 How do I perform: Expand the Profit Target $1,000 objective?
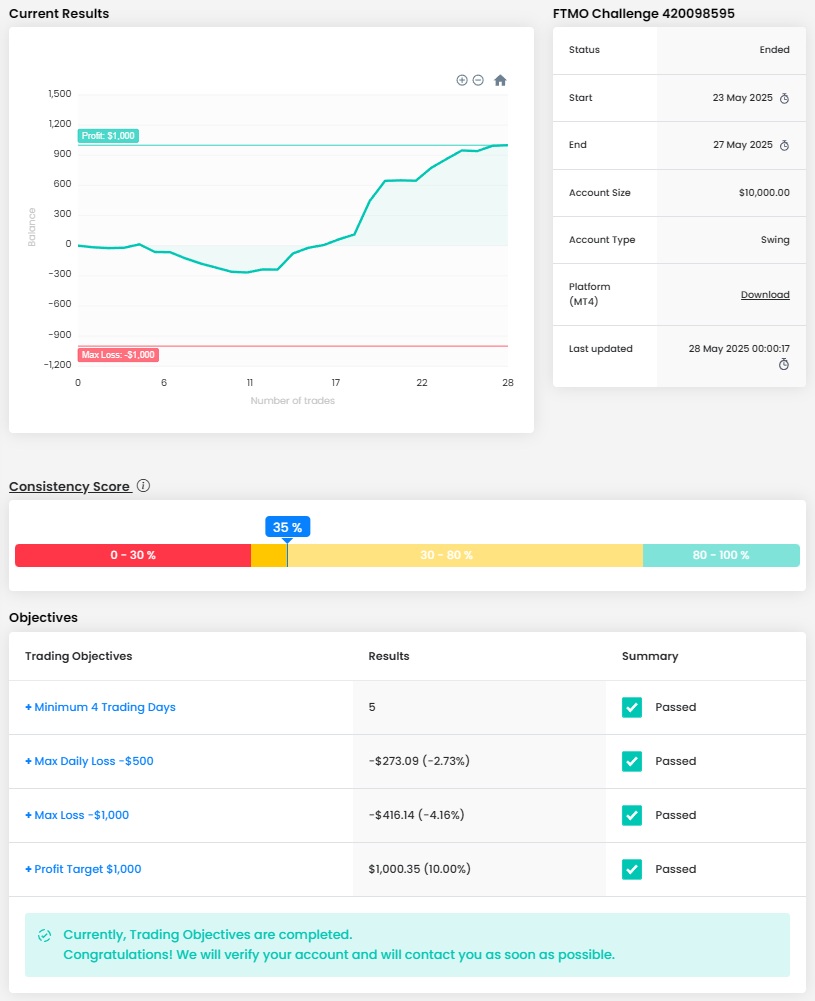coord(83,869)
